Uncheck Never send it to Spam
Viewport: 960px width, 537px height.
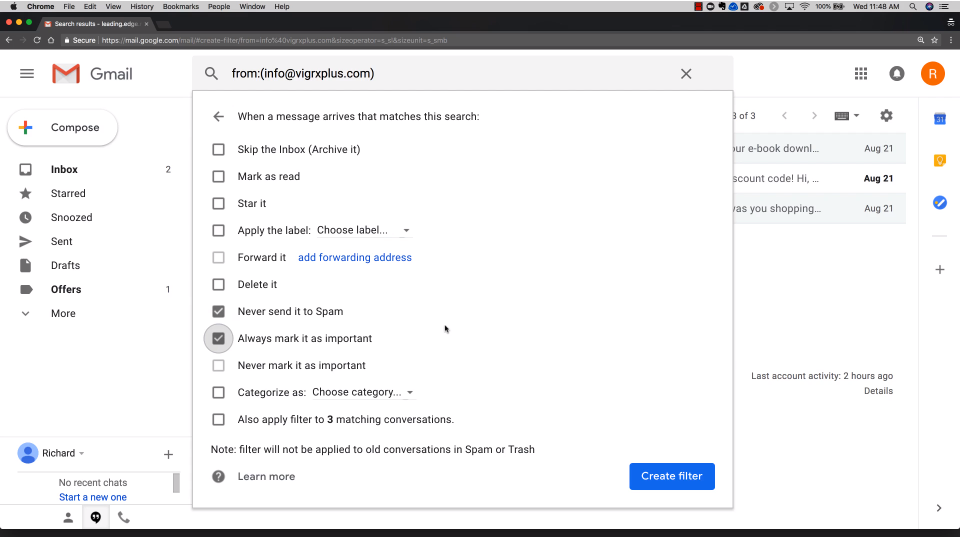pos(218,311)
